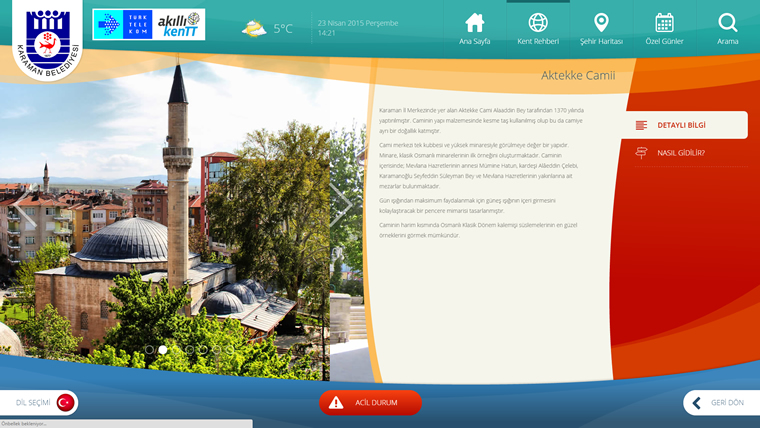Click the 'Önbellek bekleniyor' status bar text
Screen dimensions: 760x428
(24, 424)
